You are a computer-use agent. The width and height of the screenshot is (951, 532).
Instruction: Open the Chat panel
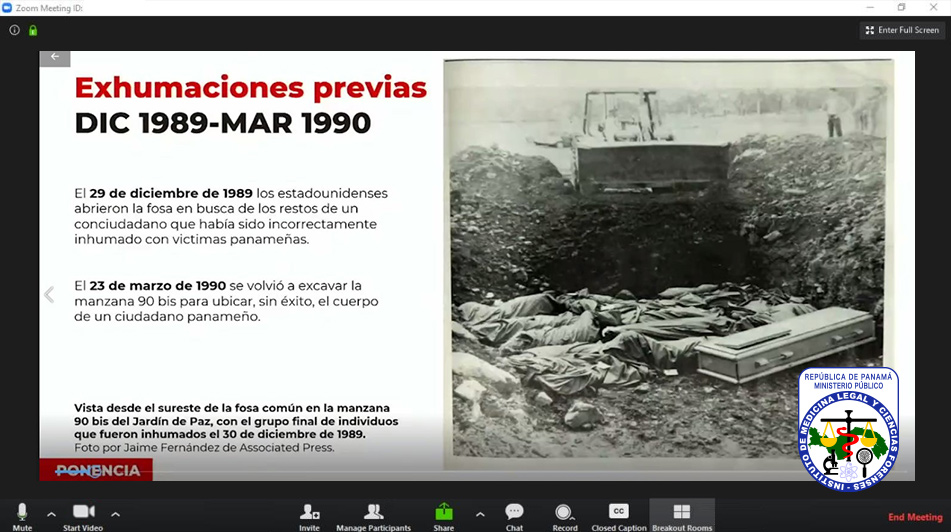point(514,517)
